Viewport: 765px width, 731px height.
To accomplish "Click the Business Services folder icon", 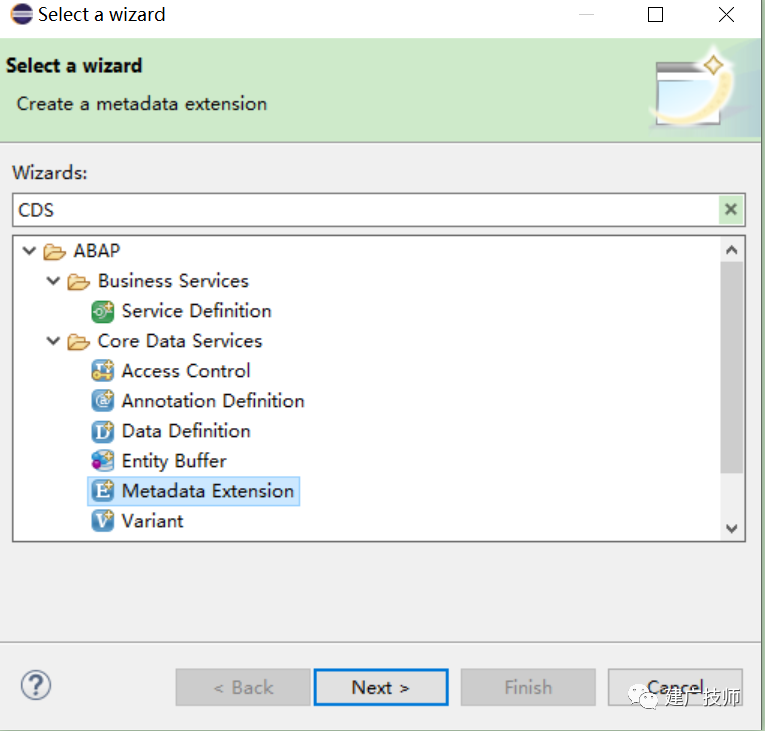I will click(79, 282).
